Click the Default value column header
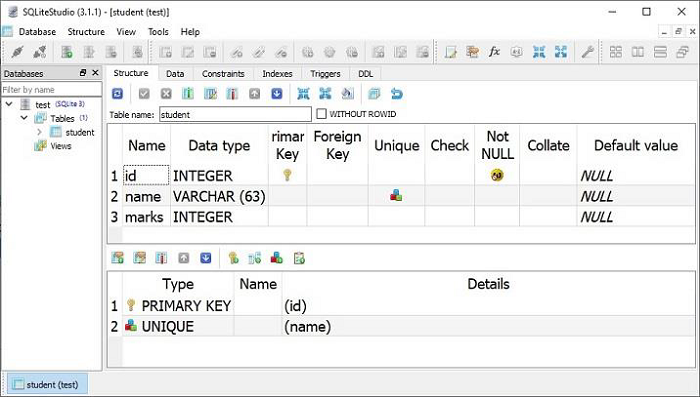Screen dimensions: 700x397 636,146
